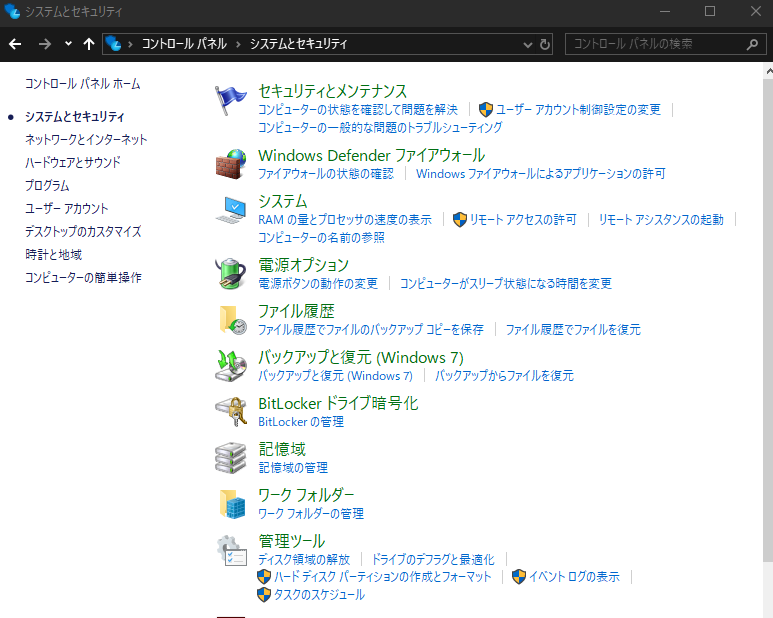773x618 pixels.
Task: Click the shield icon beside タスクのスケジュール
Action: [x=264, y=594]
